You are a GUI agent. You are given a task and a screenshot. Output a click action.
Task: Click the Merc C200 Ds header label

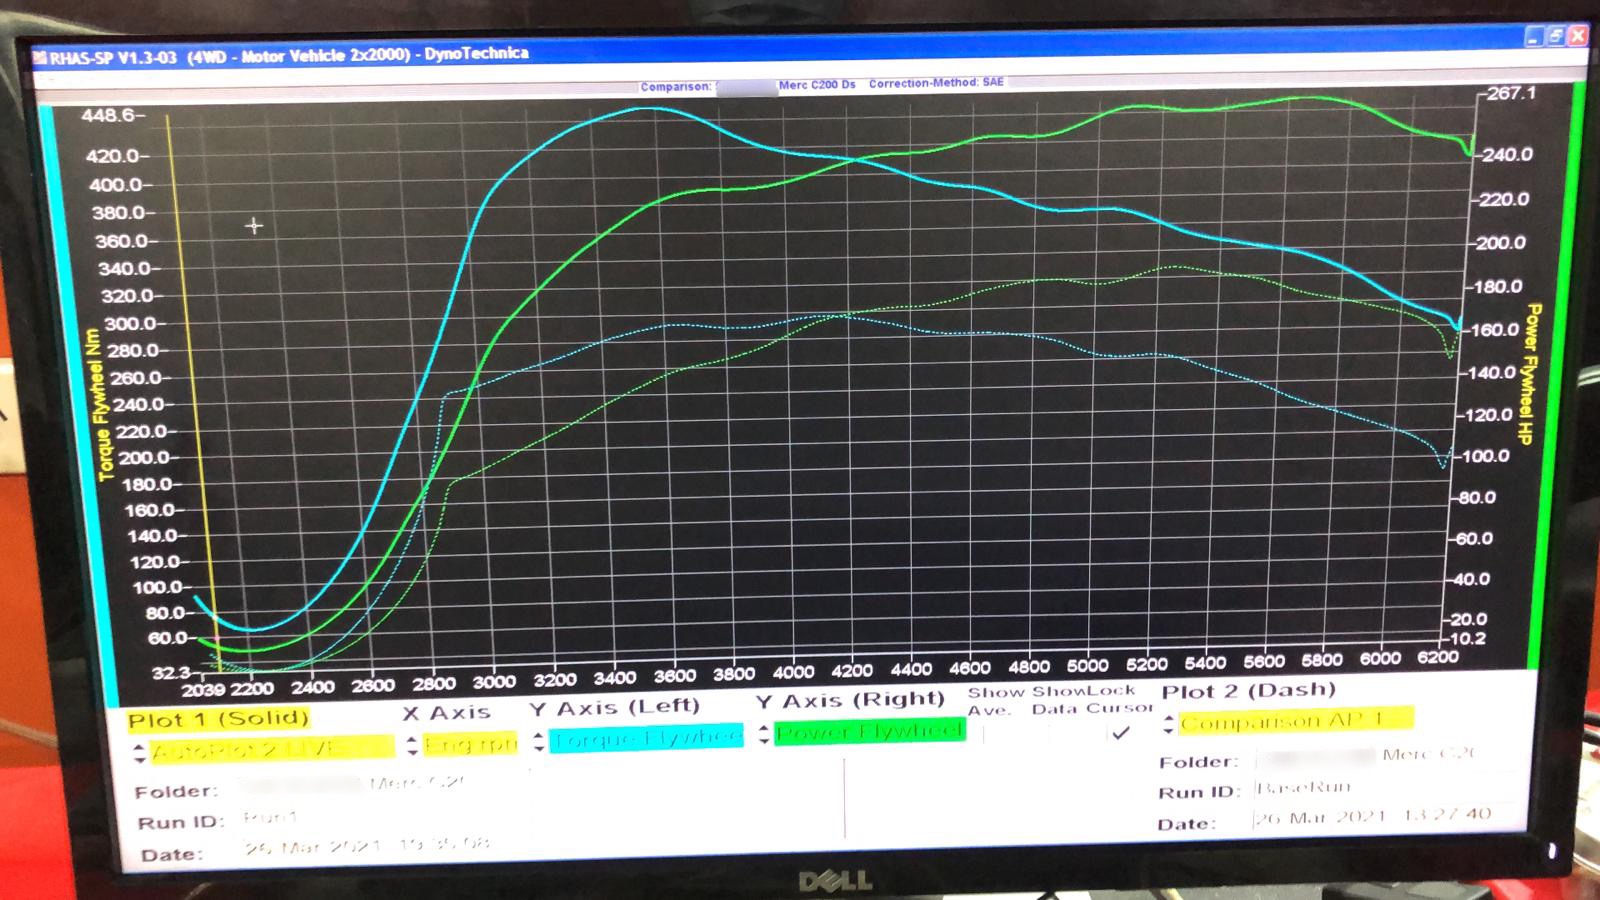pyautogui.click(x=817, y=85)
